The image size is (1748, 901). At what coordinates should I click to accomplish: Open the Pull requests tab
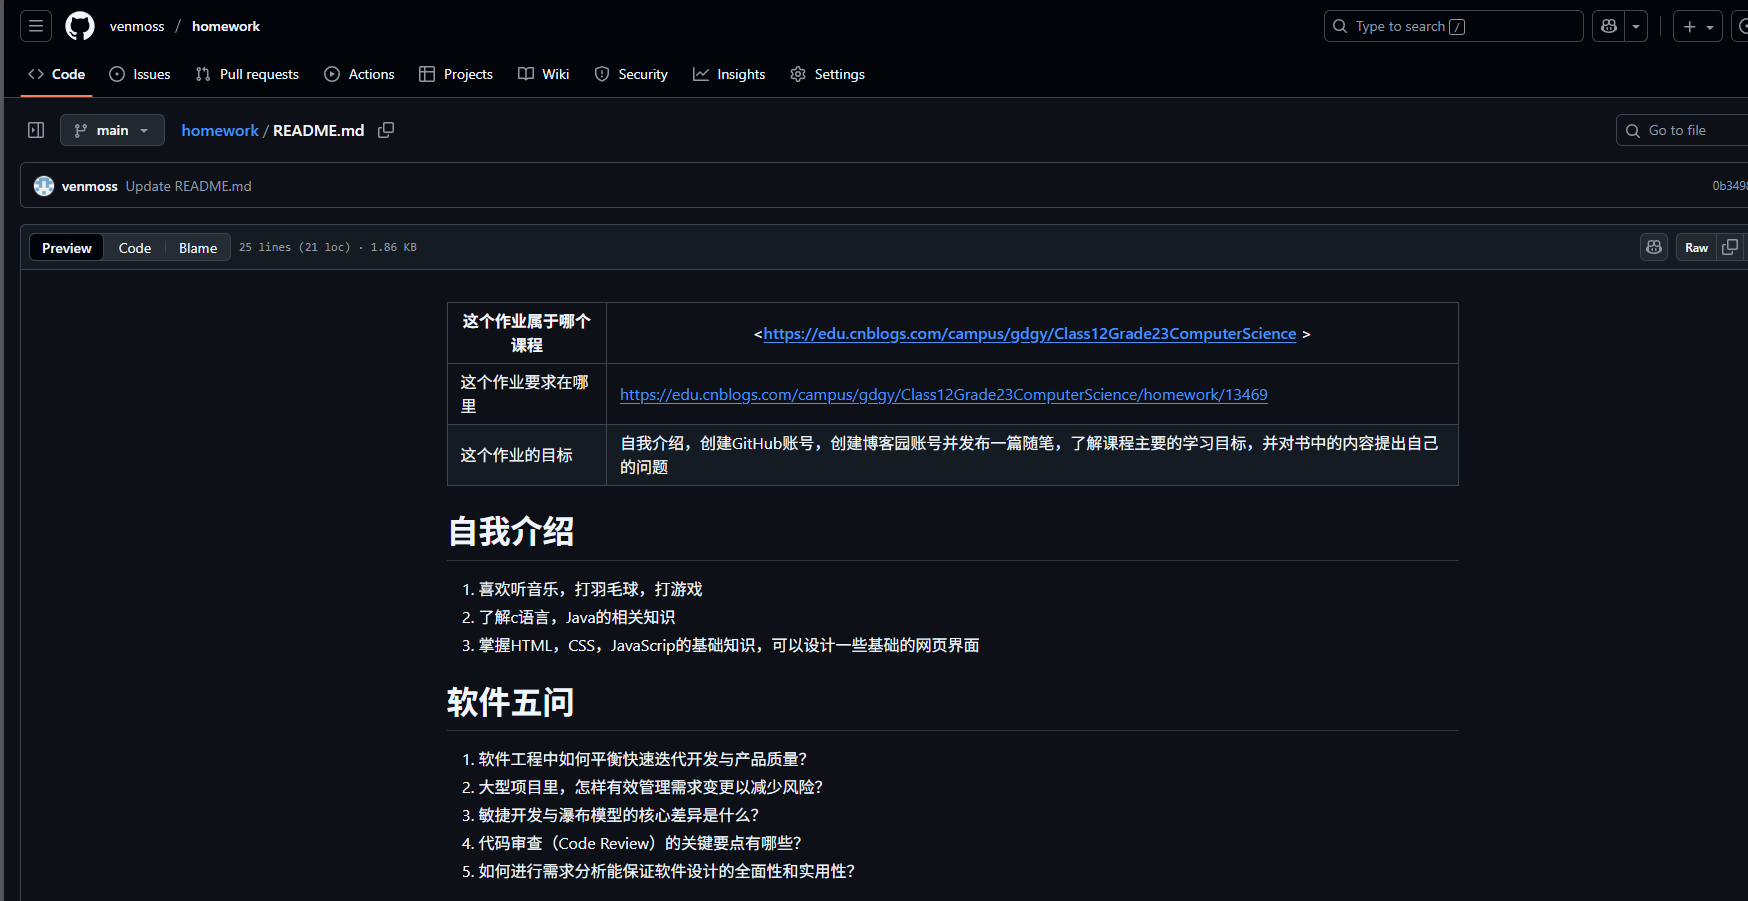point(247,74)
